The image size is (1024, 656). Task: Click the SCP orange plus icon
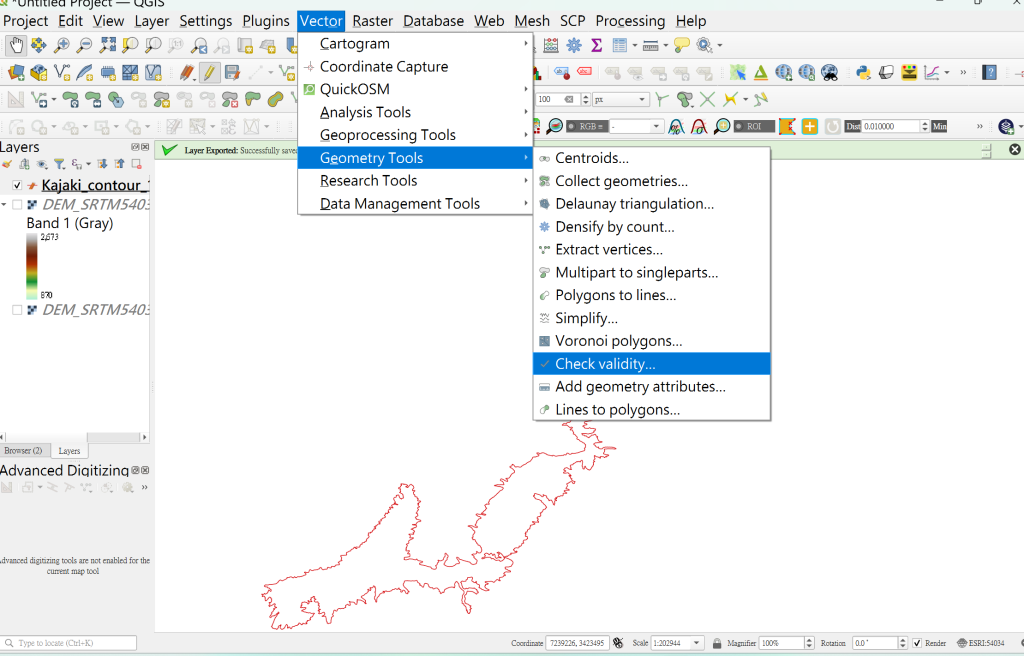coord(810,126)
